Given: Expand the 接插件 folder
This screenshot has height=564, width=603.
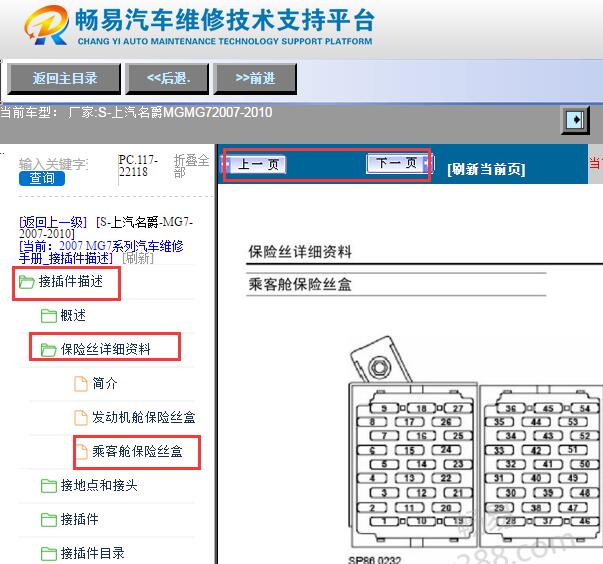Looking at the screenshot, I should (79, 519).
